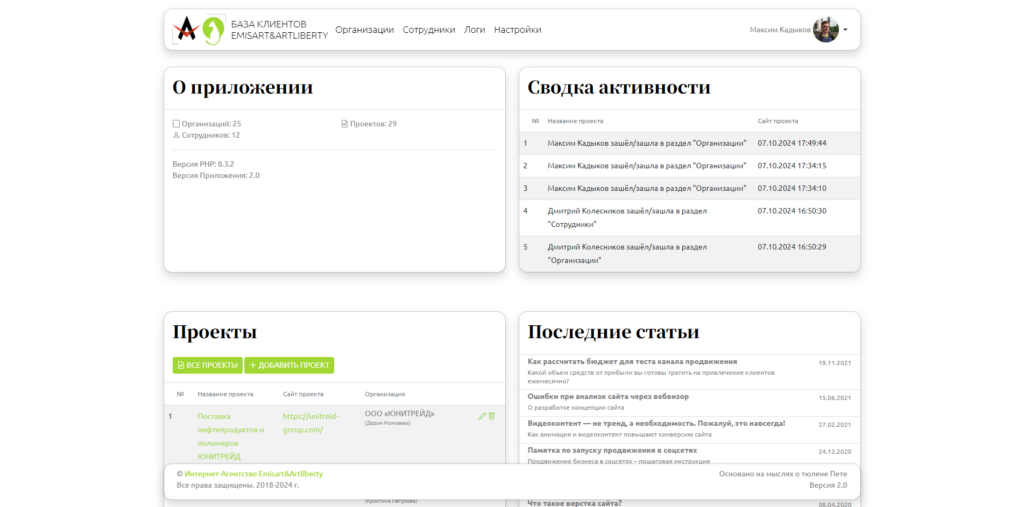
Task: Click footer link Интернет-Агентство Emisart&Artliberty
Action: click(253, 474)
